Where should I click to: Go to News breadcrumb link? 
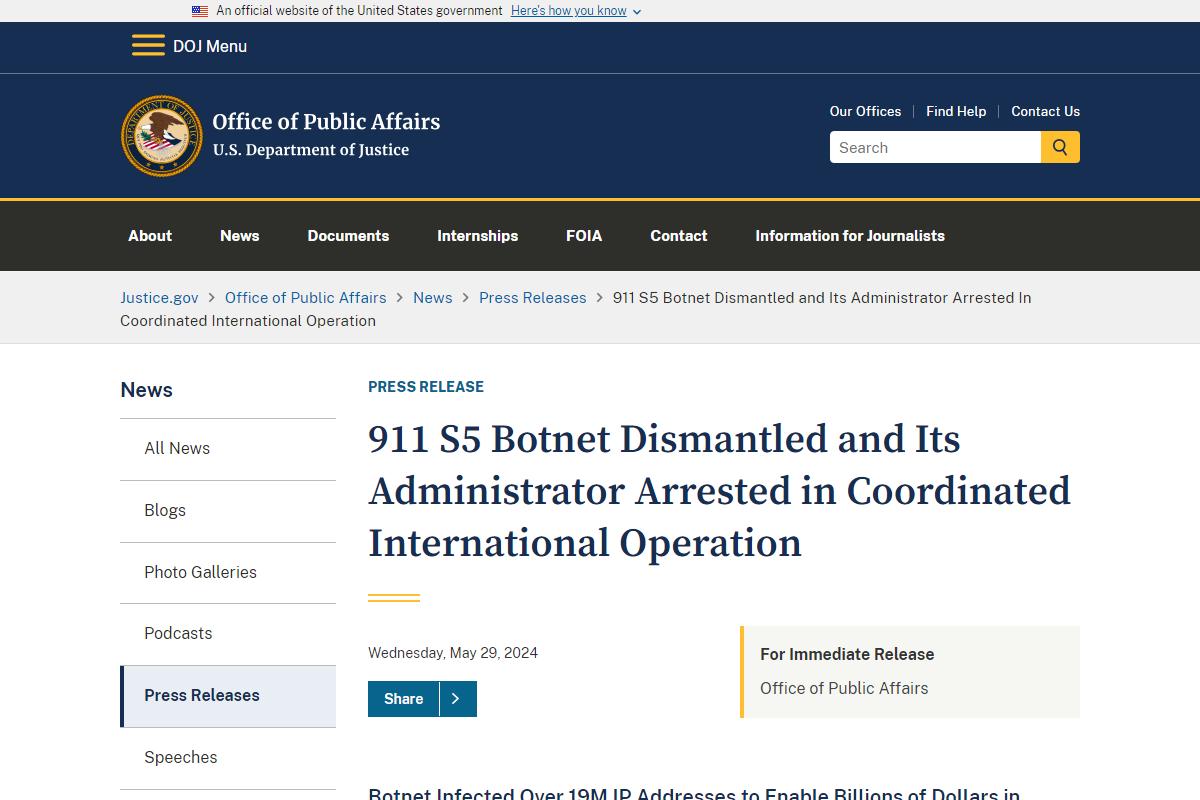tap(432, 298)
